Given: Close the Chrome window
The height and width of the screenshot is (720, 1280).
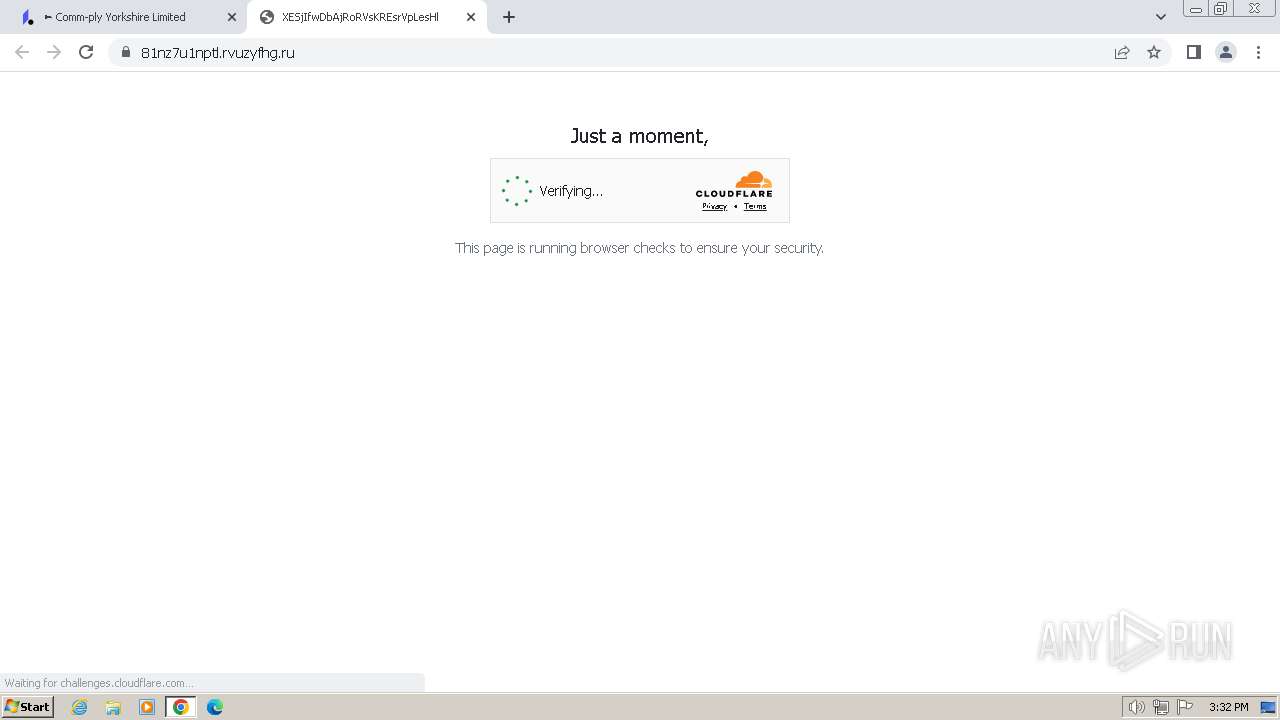Looking at the screenshot, I should 1254,9.
